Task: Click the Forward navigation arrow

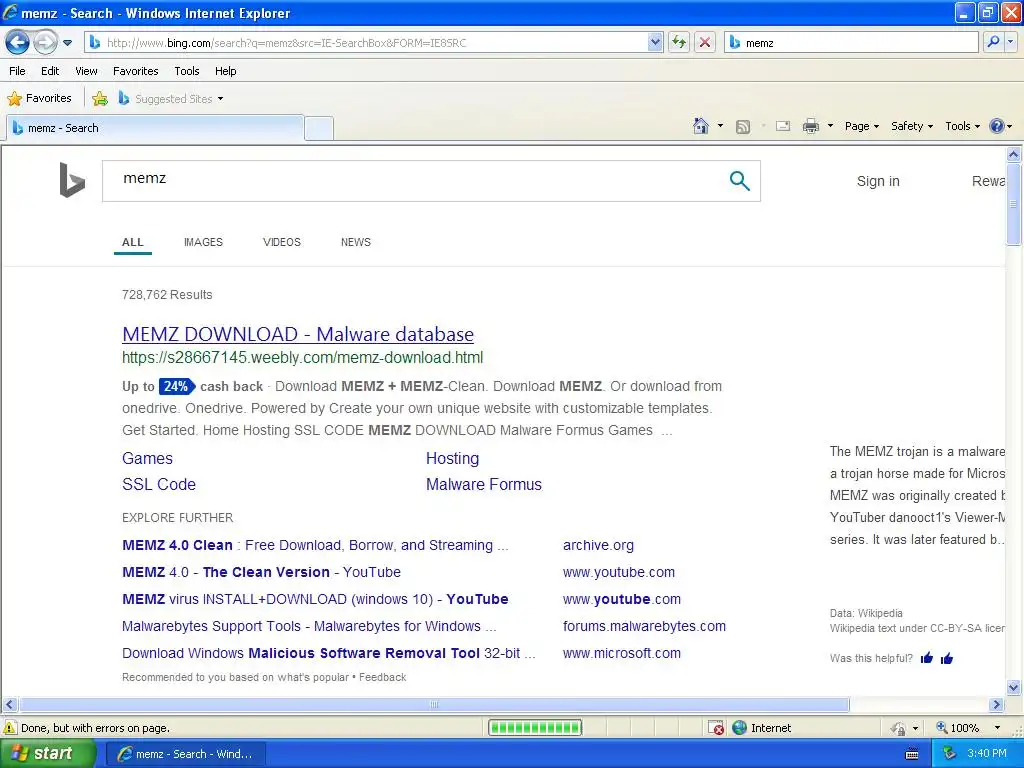Action: 45,43
